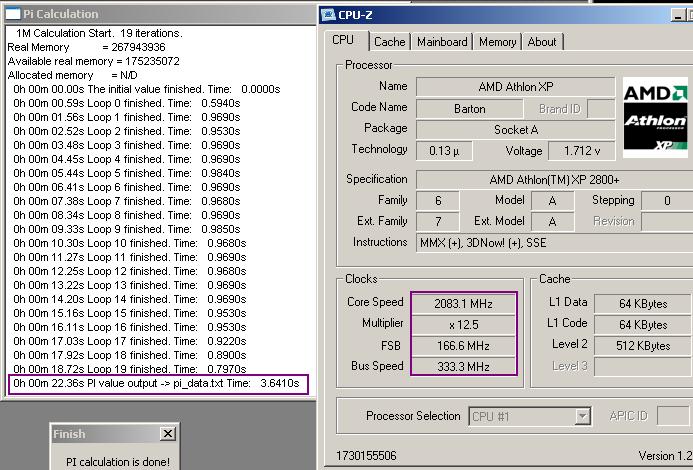Click the Pi Calculation title bar
Viewport: 693px width, 470px height.
[160, 14]
